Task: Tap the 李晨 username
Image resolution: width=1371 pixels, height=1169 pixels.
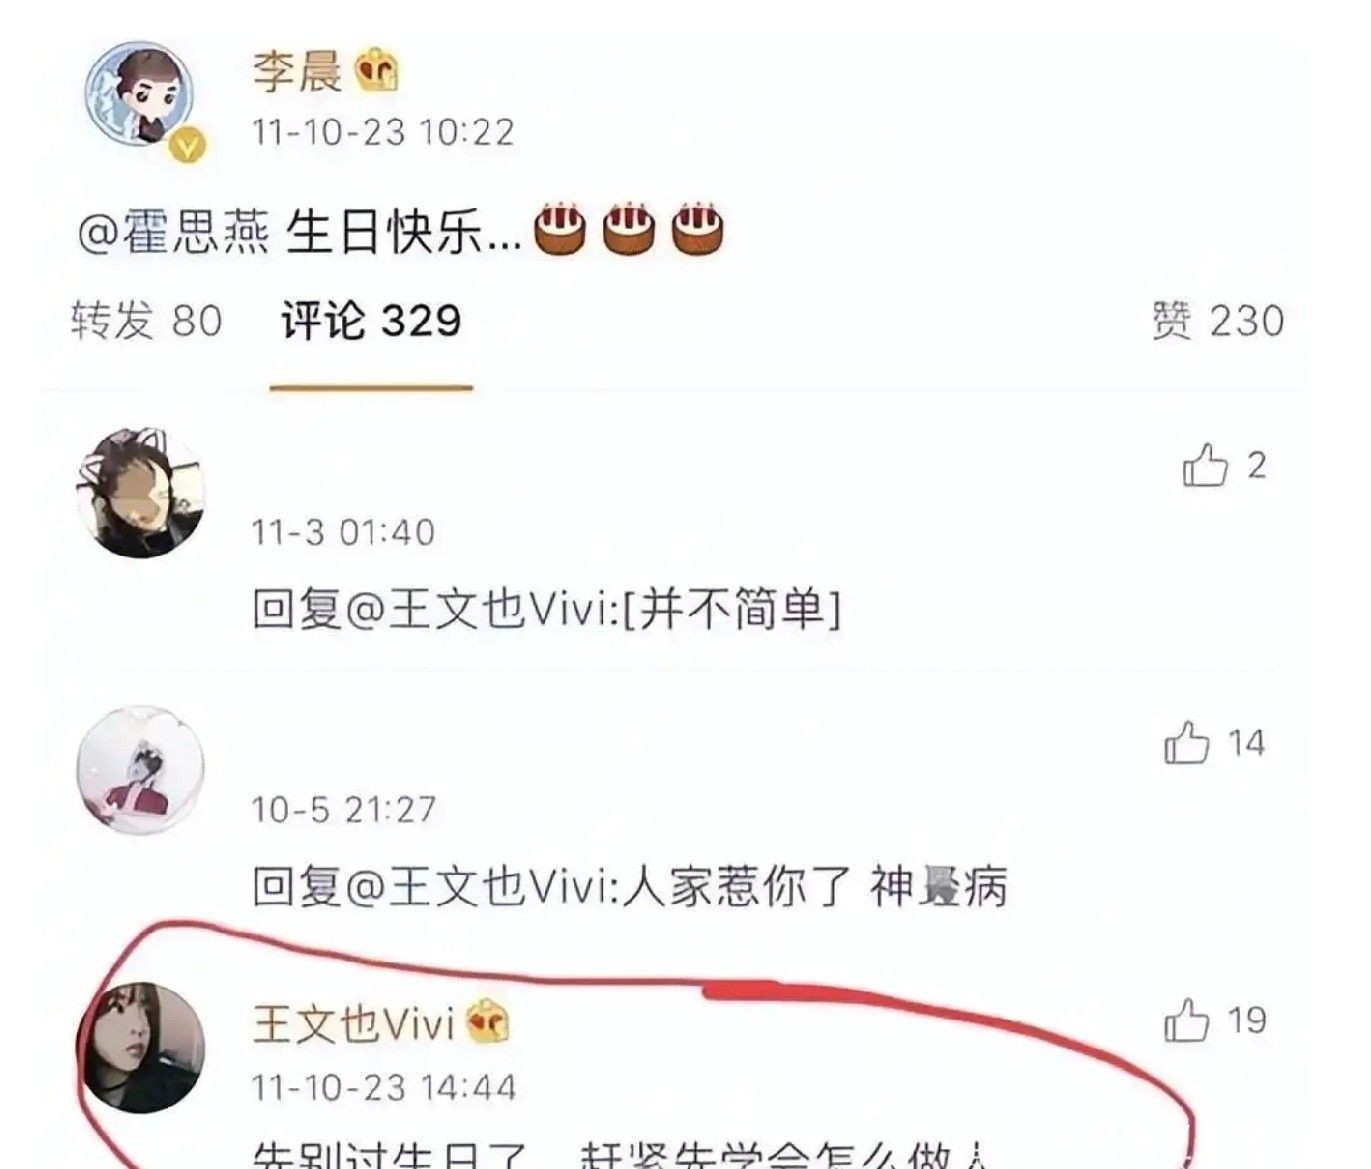Action: coord(297,72)
